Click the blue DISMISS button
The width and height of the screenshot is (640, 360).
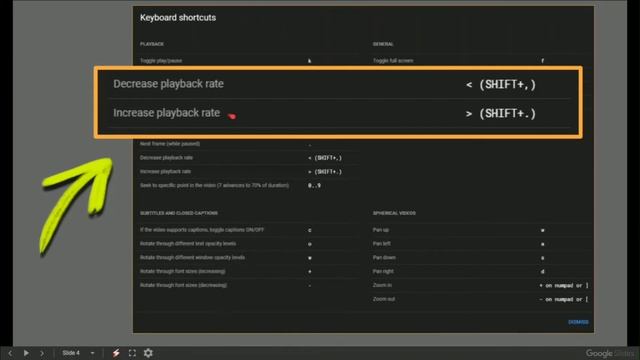[x=578, y=322]
